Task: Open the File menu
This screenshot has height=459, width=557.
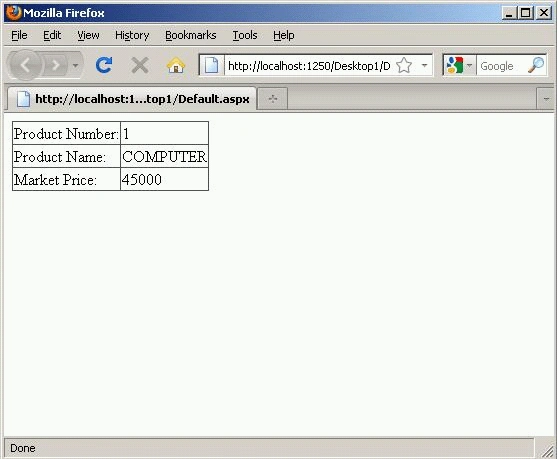Action: click(19, 35)
